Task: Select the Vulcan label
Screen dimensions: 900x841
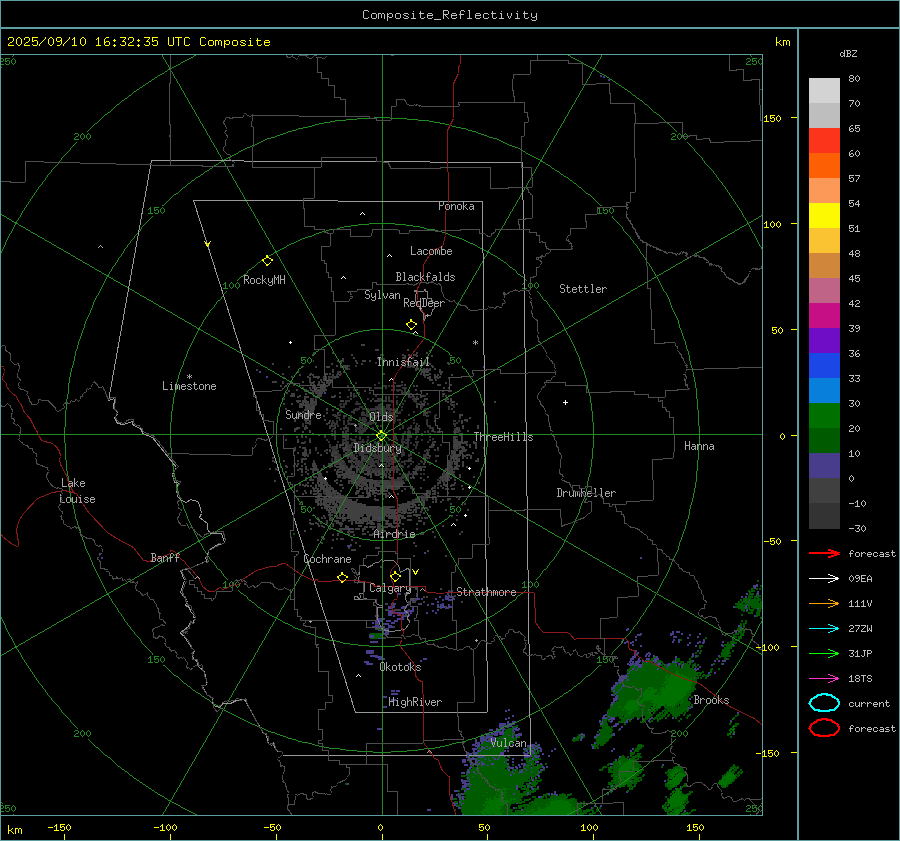Action: pyautogui.click(x=509, y=743)
